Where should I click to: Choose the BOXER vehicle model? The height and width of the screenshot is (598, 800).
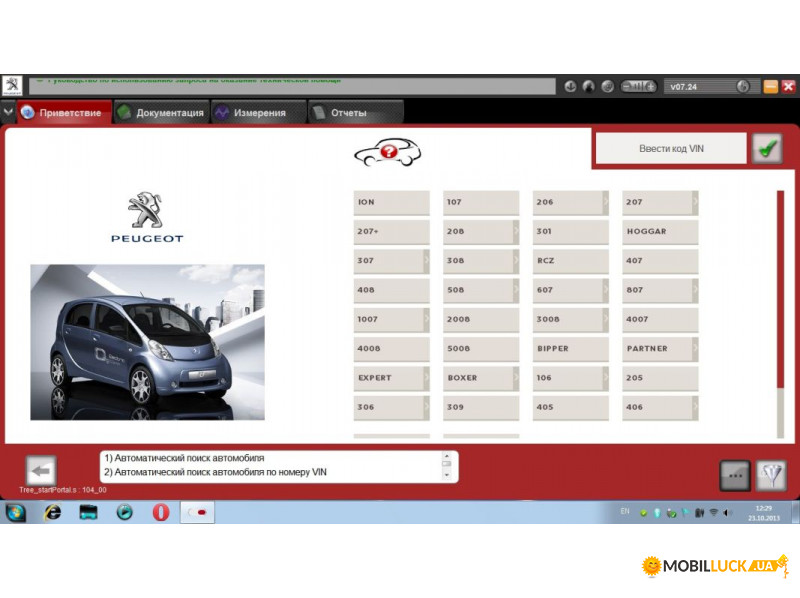point(480,378)
